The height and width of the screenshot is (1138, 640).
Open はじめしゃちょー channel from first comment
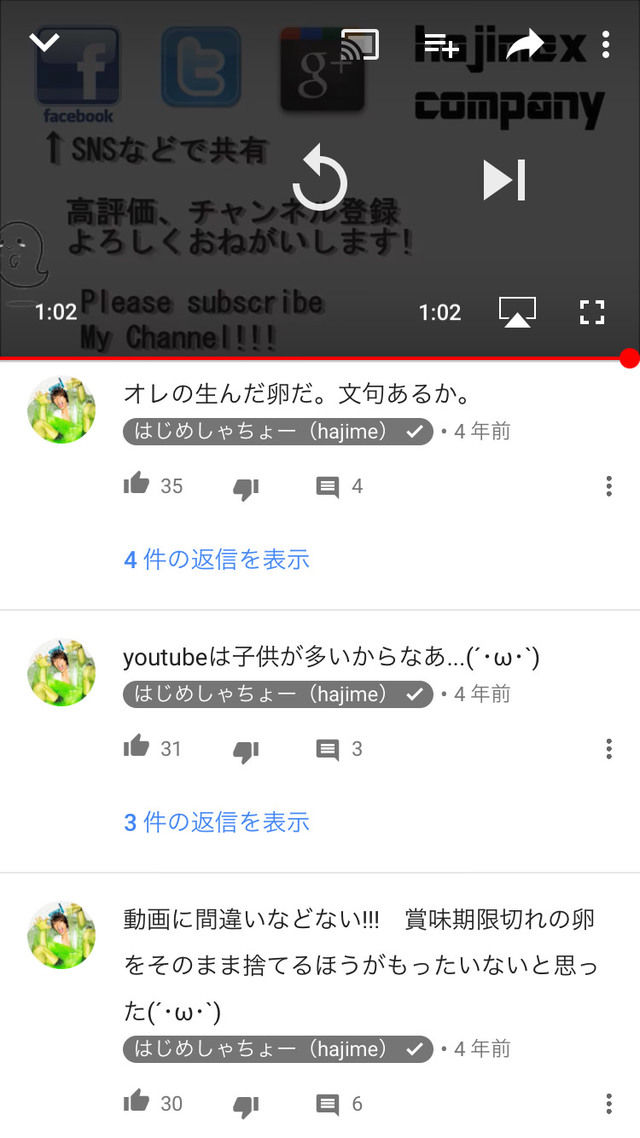pyautogui.click(x=278, y=432)
